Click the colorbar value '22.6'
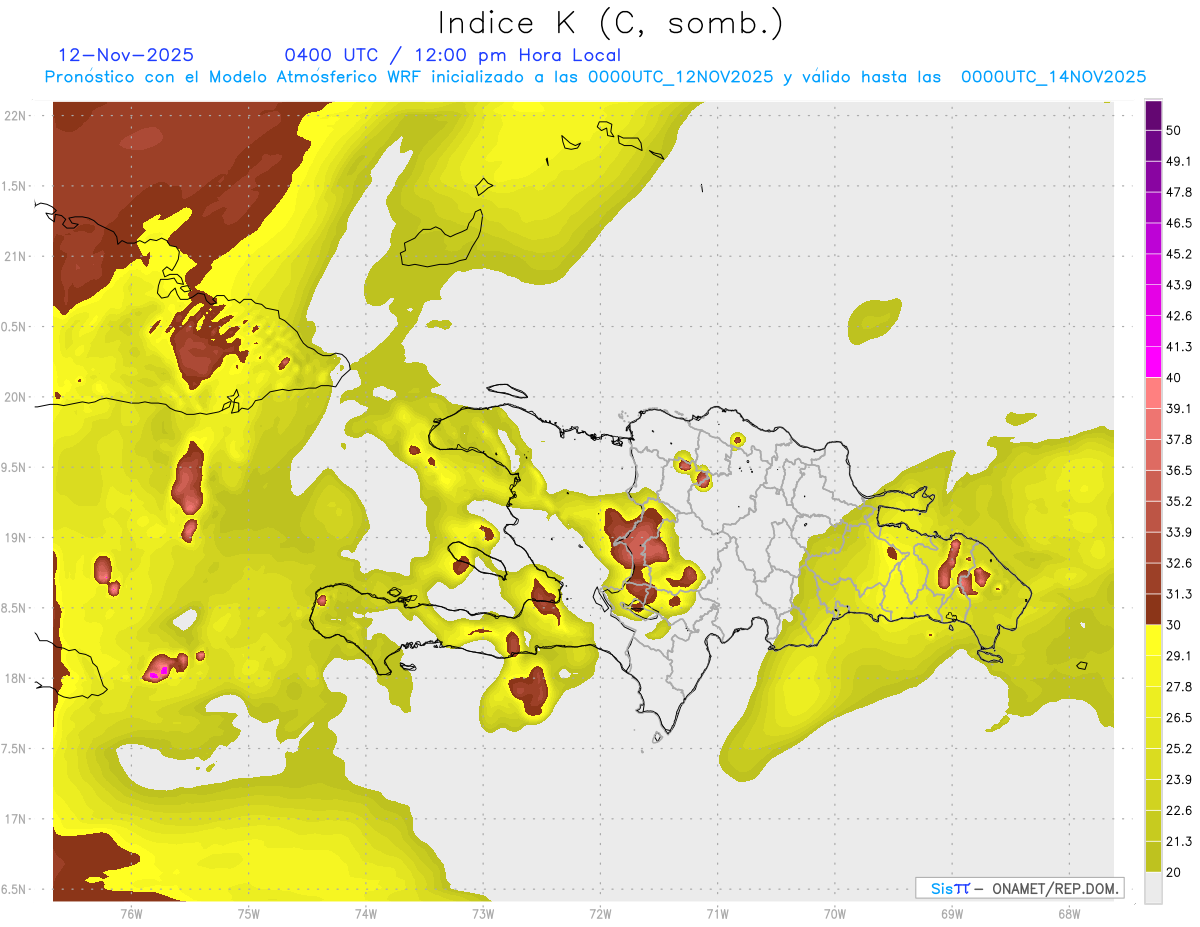Screen dimensions: 1200x927 [1179, 810]
